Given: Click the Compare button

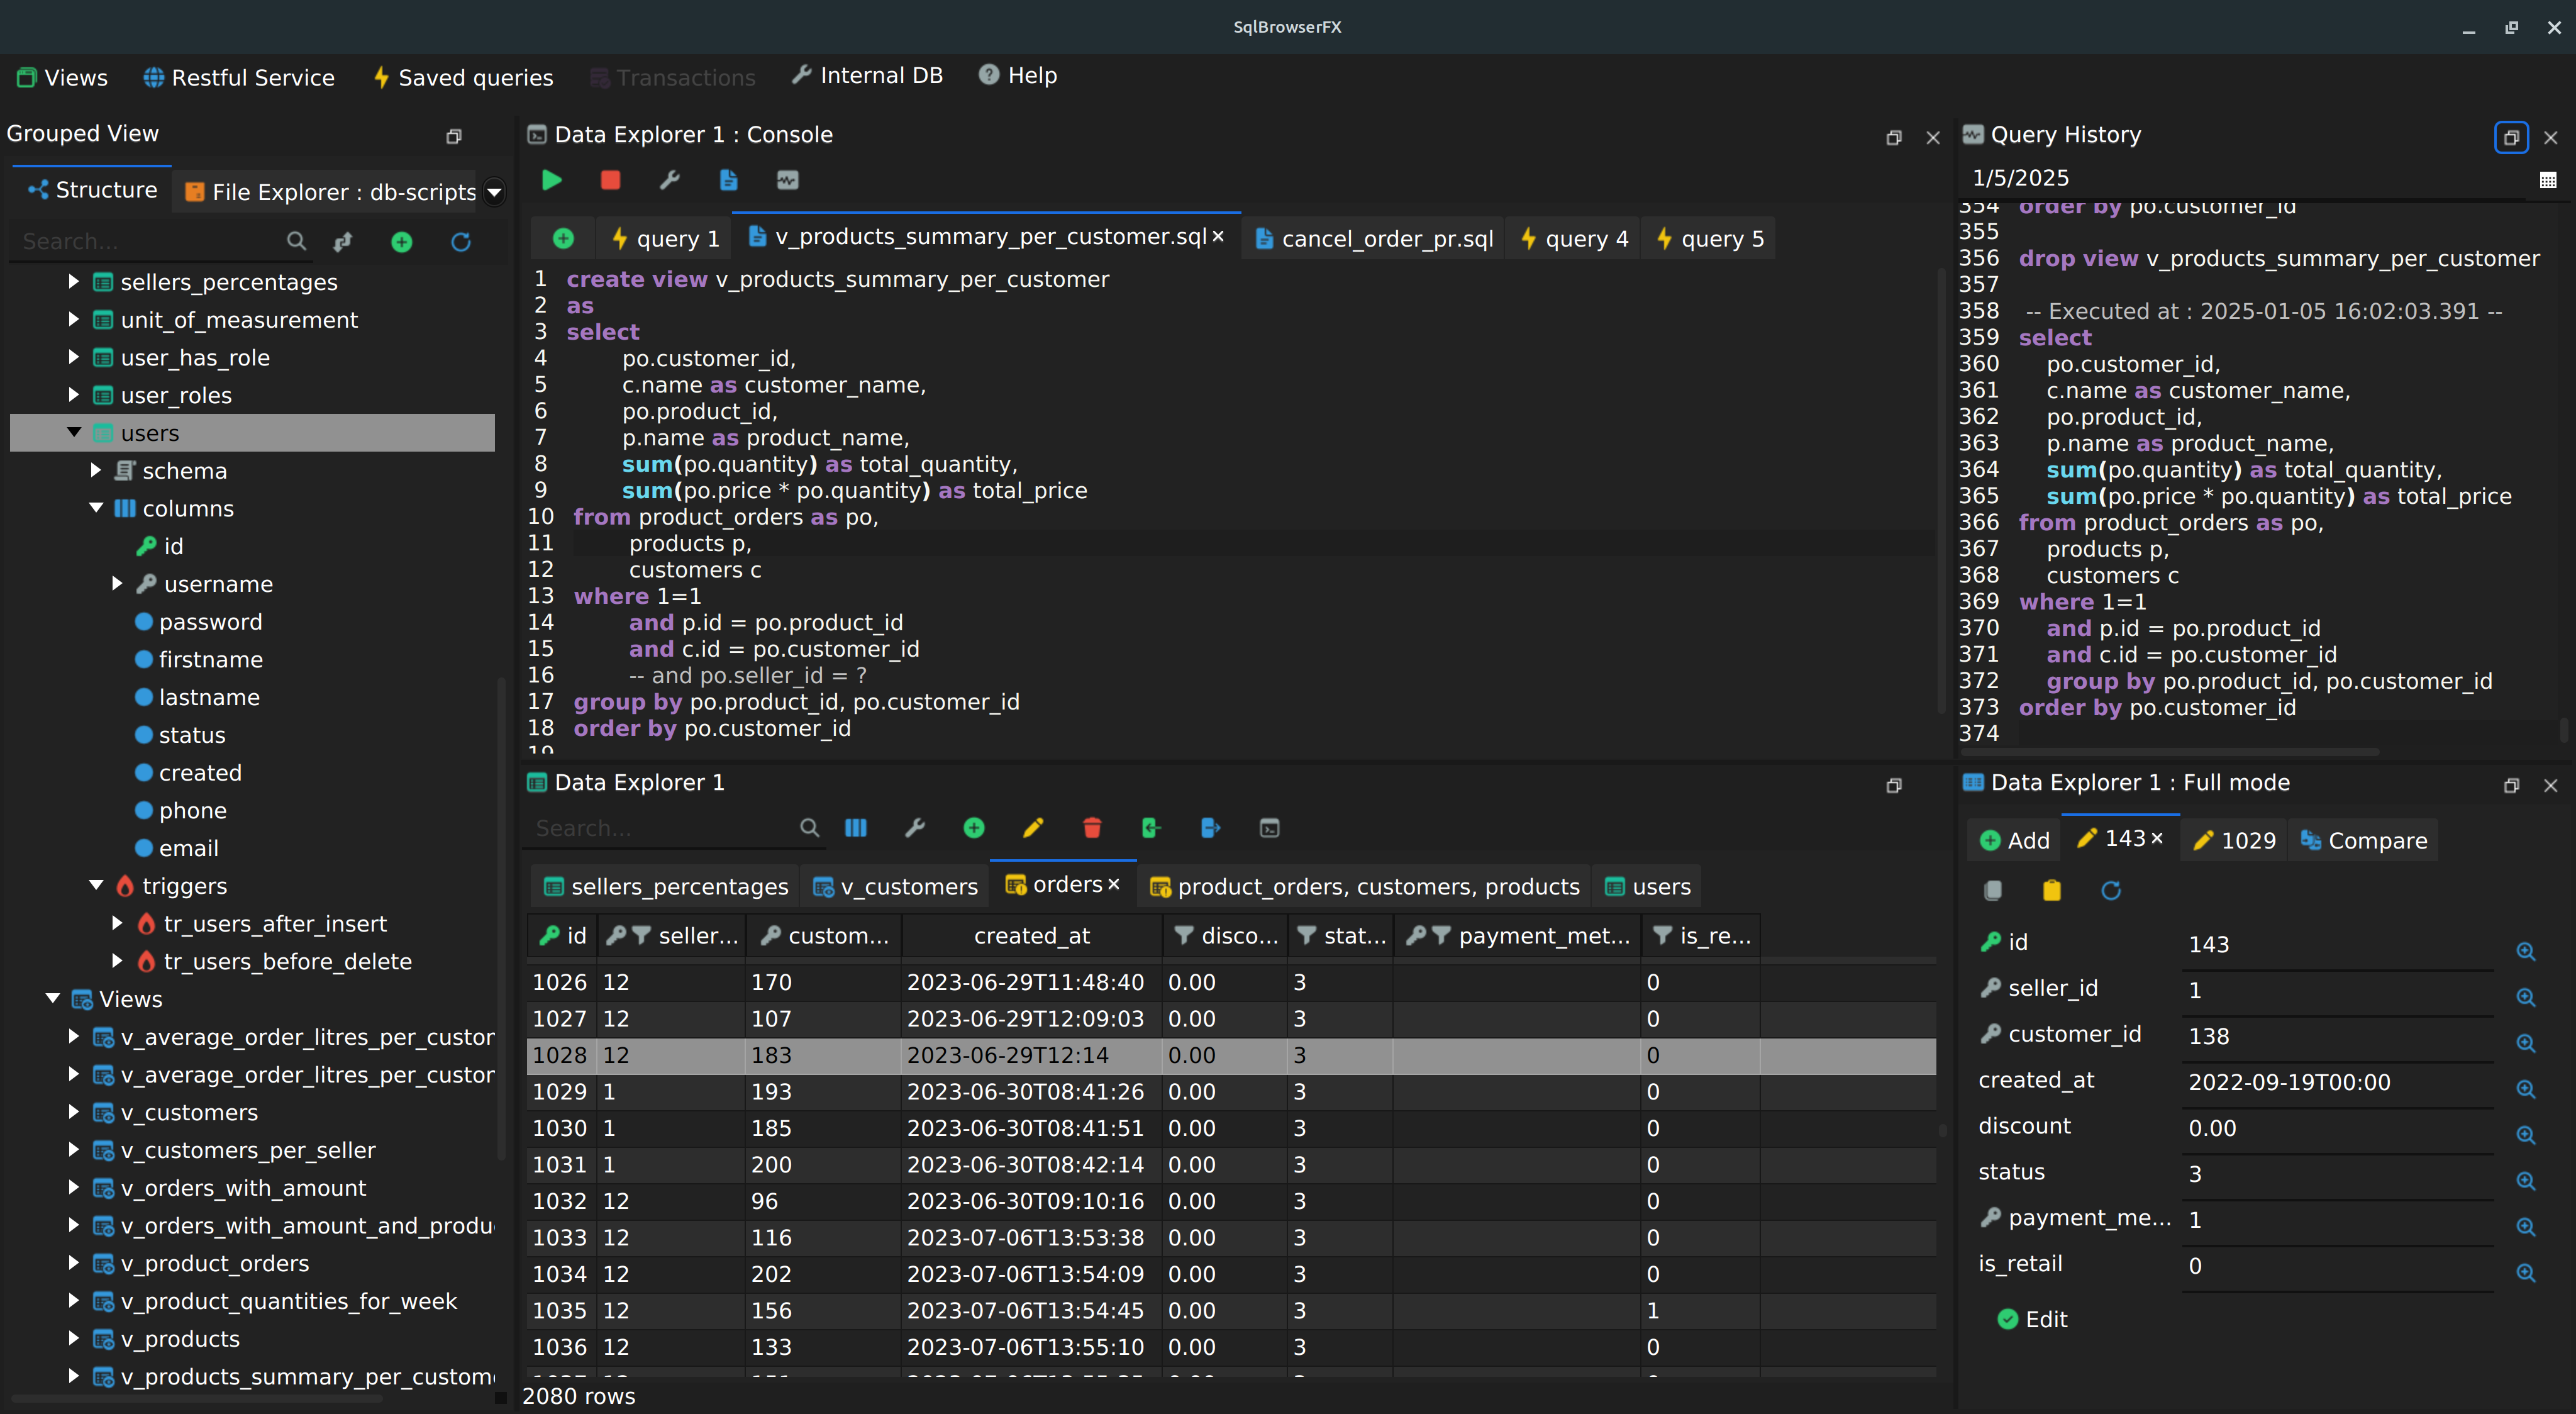Looking at the screenshot, I should coord(2364,841).
